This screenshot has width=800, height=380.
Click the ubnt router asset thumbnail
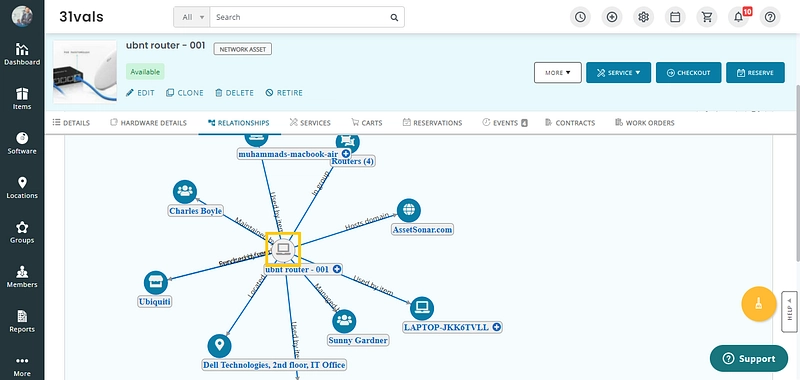pos(85,72)
